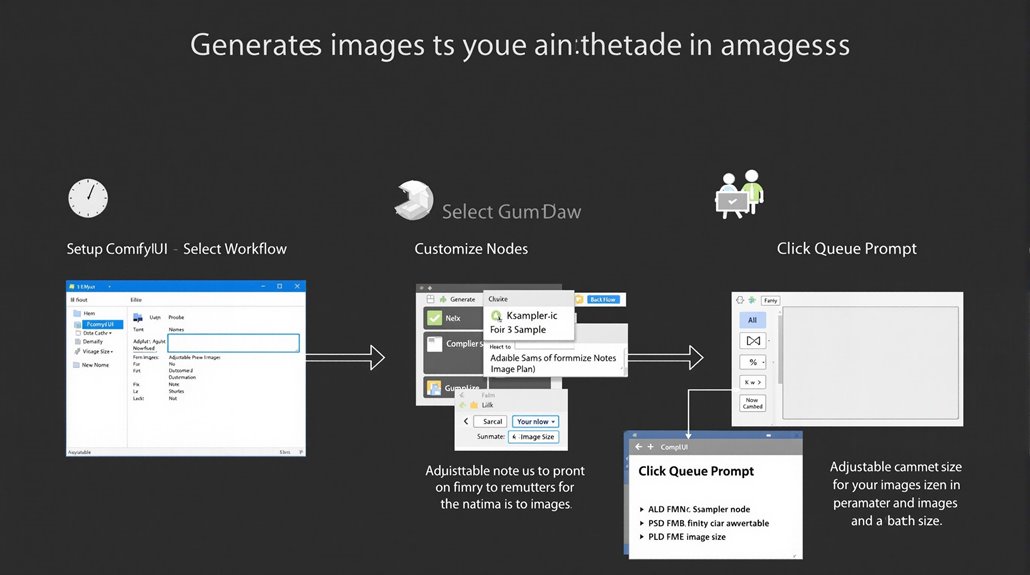Click the blue Back Flow button
The image size is (1030, 575).
point(602,300)
